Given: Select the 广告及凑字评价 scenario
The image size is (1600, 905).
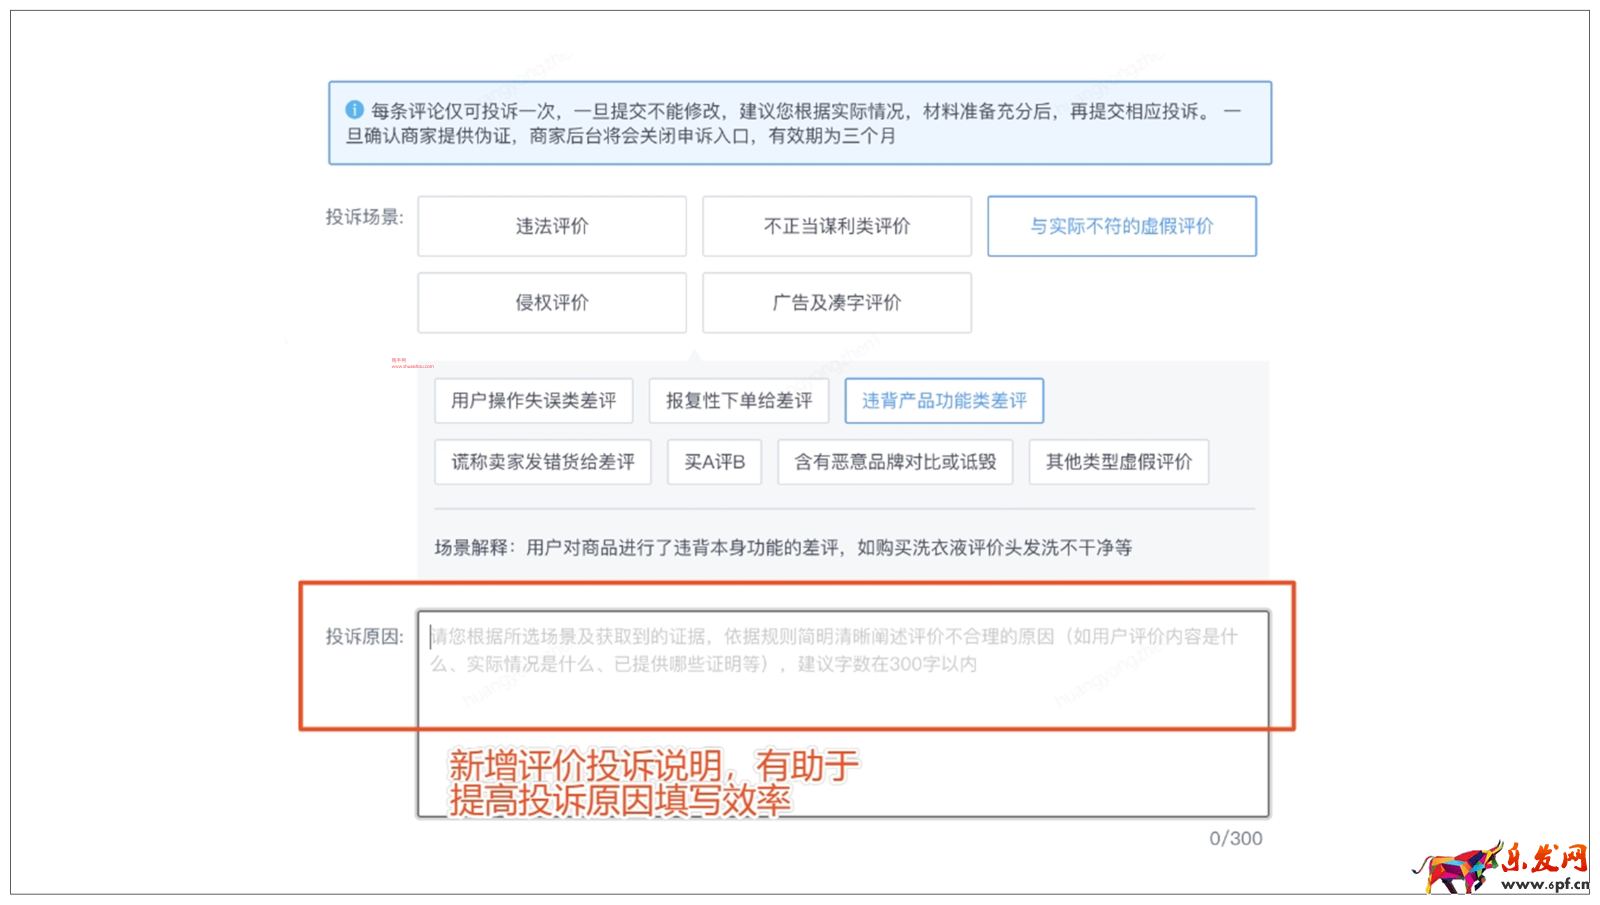Looking at the screenshot, I should pyautogui.click(x=837, y=302).
